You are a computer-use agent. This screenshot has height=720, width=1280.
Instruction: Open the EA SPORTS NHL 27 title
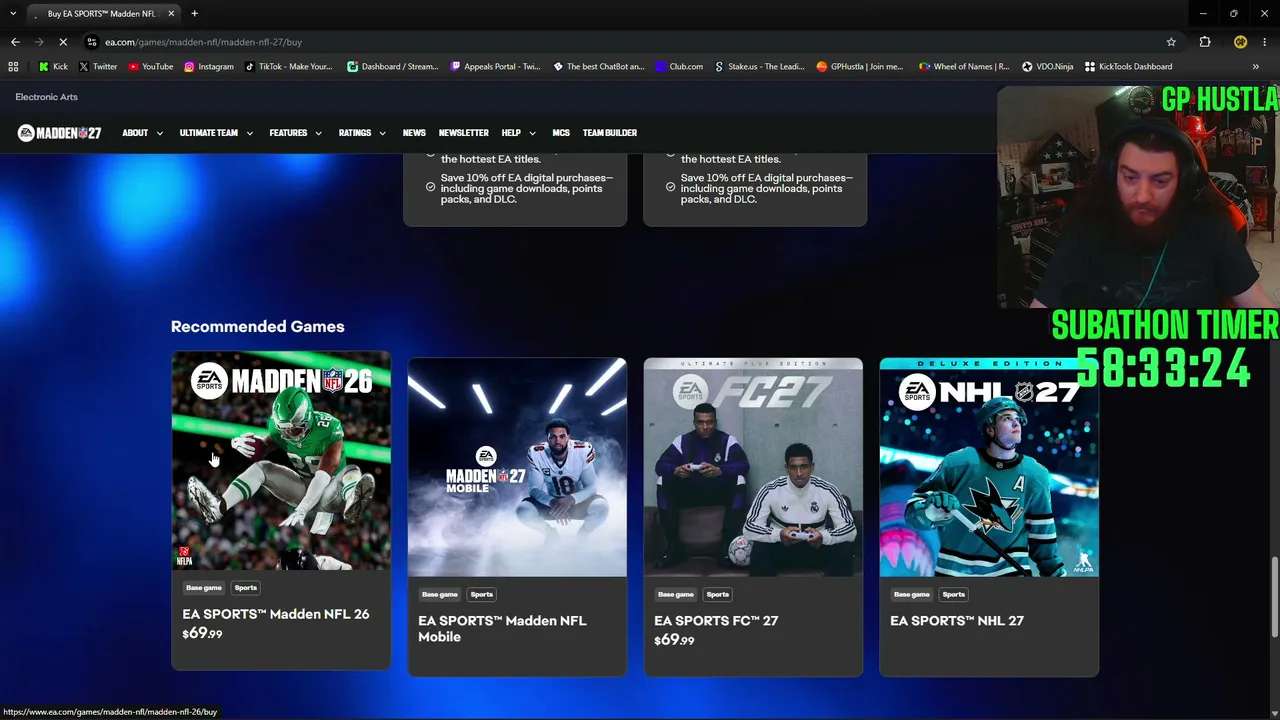pyautogui.click(x=957, y=621)
